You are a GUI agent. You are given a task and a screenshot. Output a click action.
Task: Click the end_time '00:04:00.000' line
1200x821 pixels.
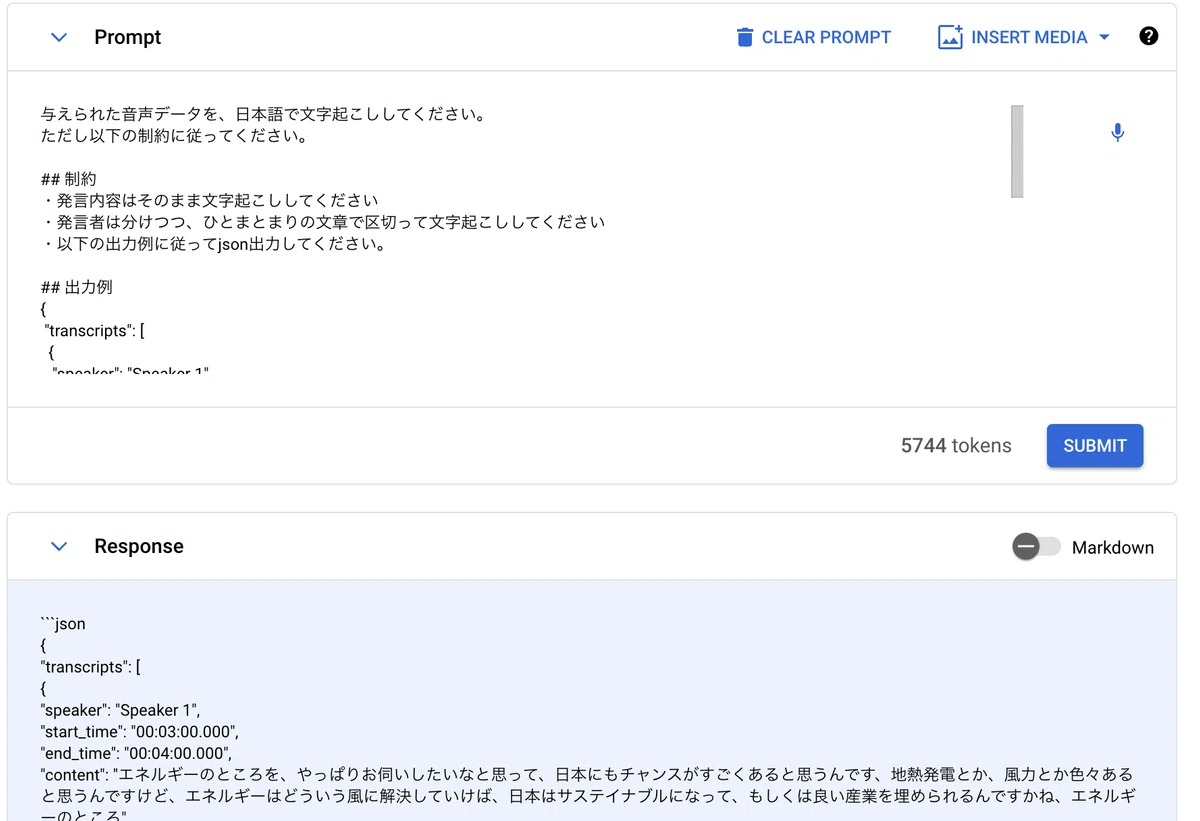[x=136, y=753]
